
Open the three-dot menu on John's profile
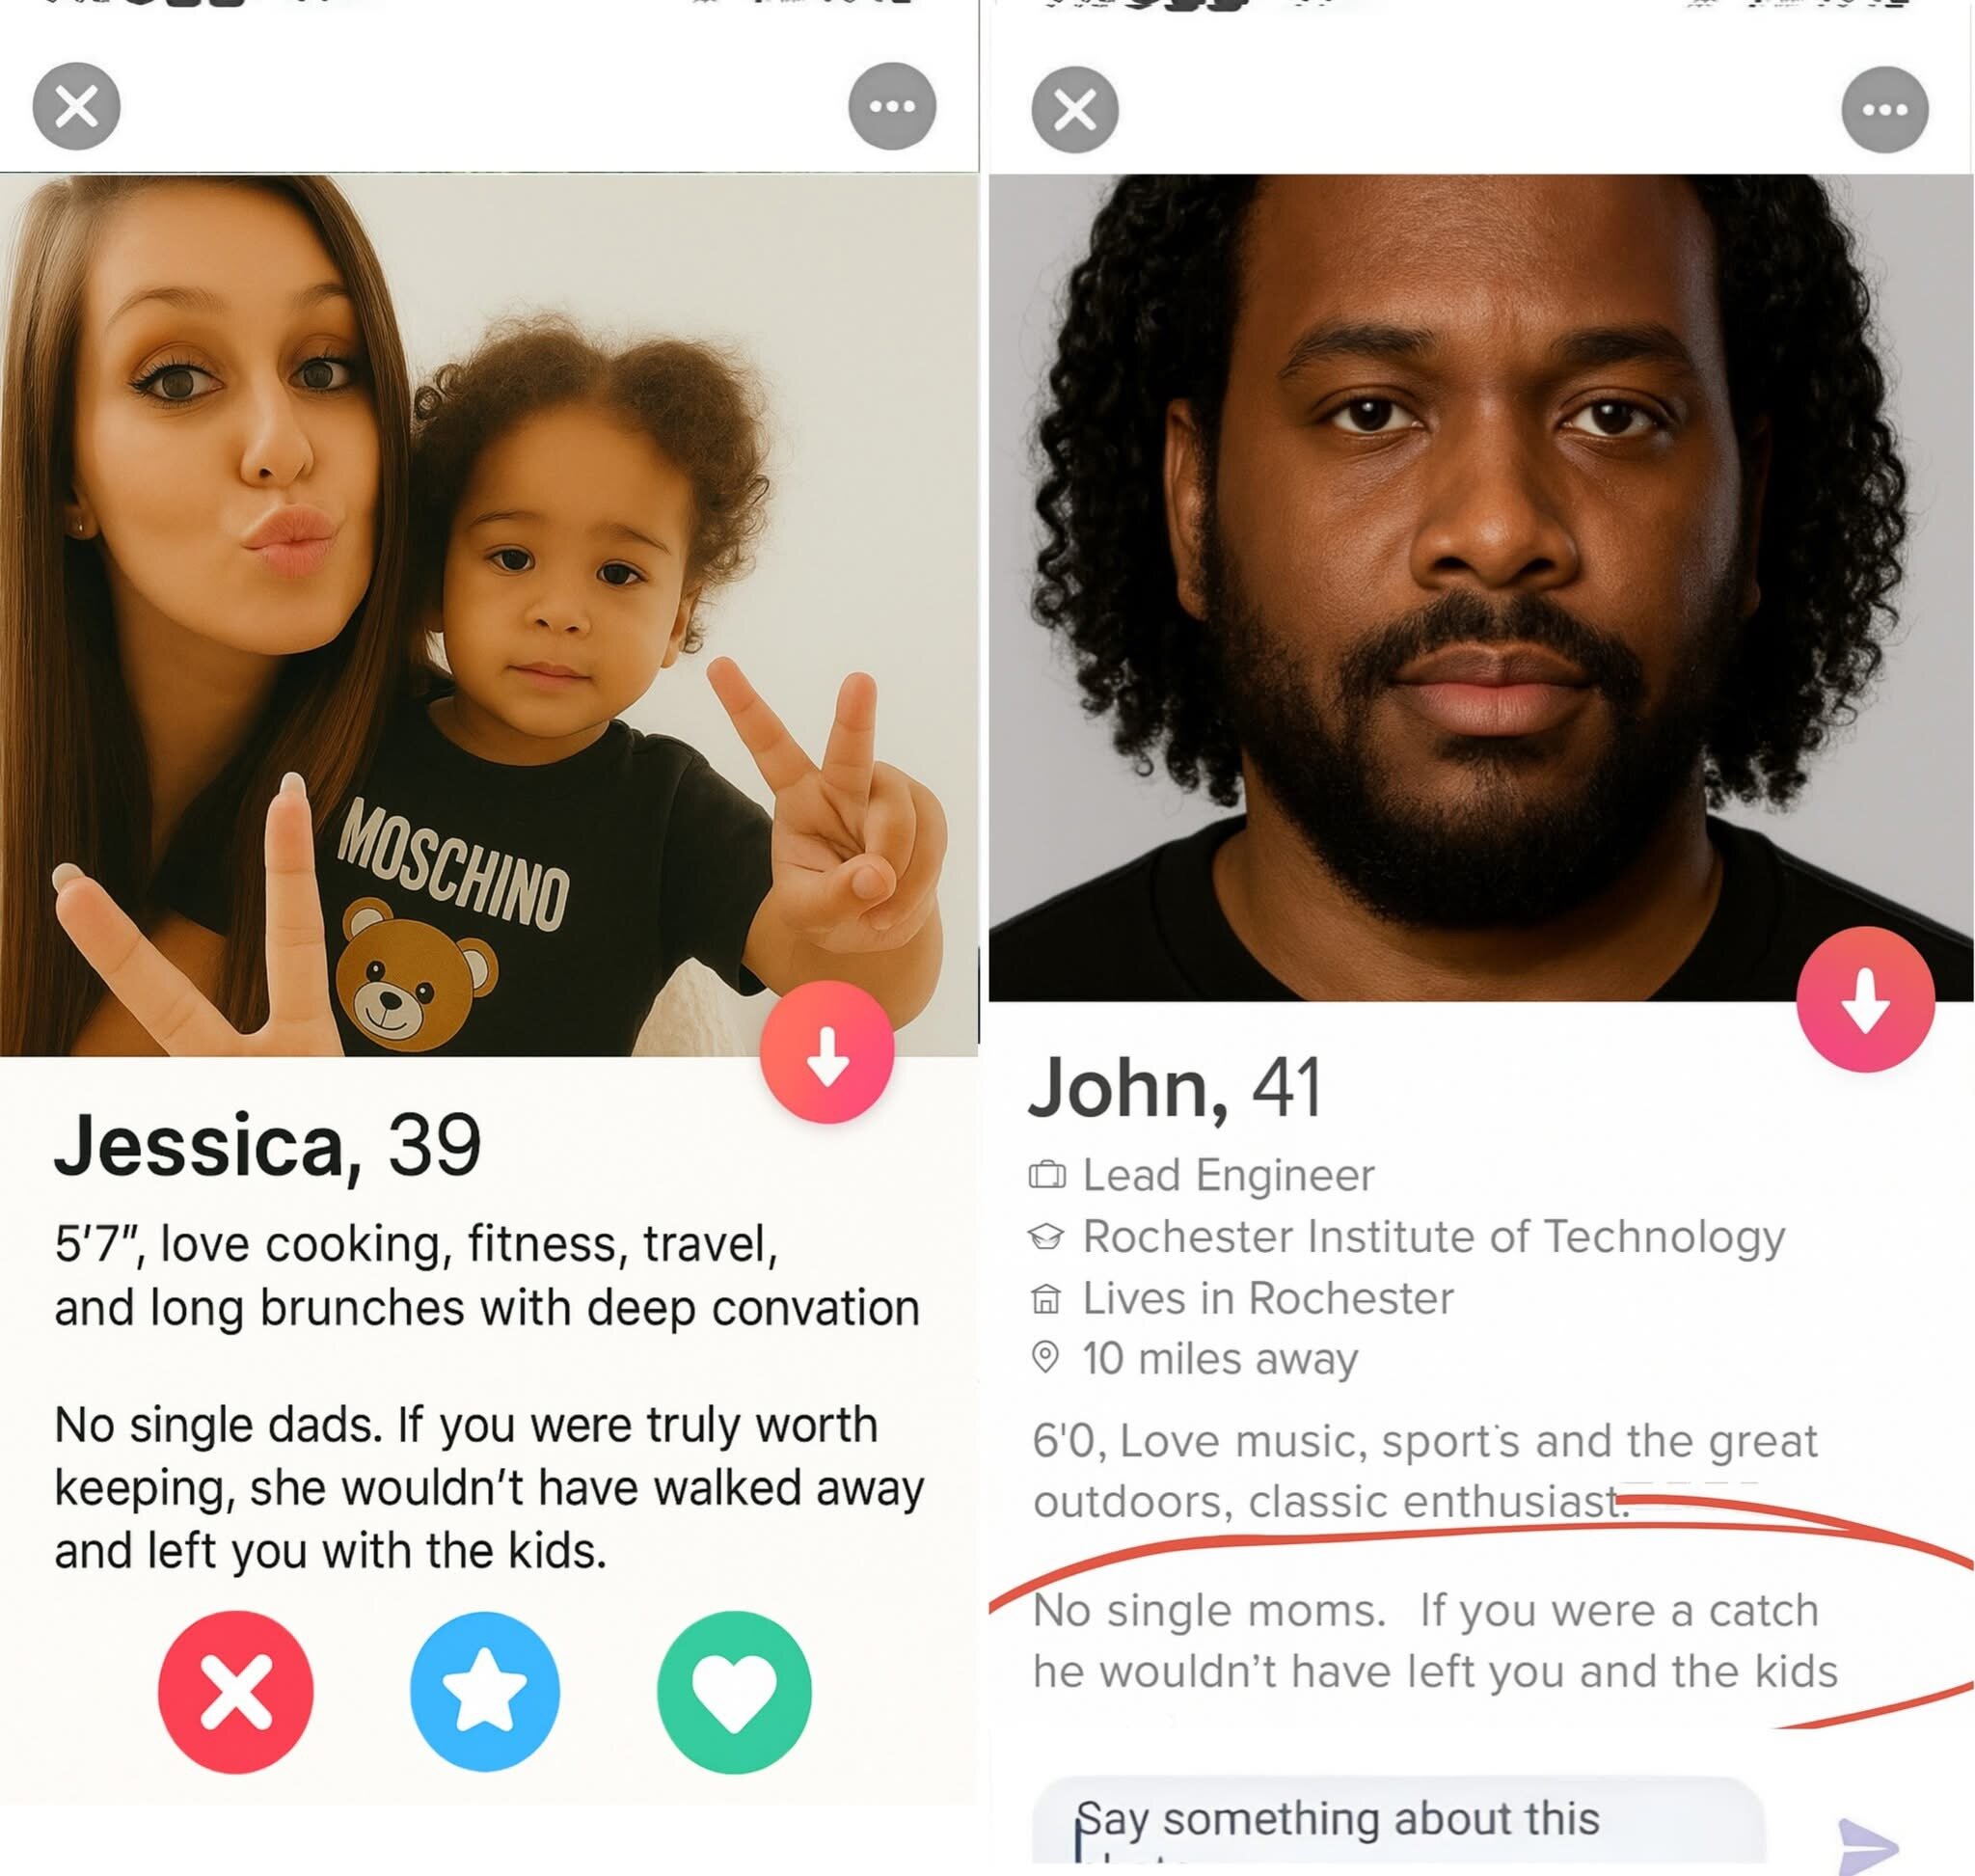(1885, 110)
